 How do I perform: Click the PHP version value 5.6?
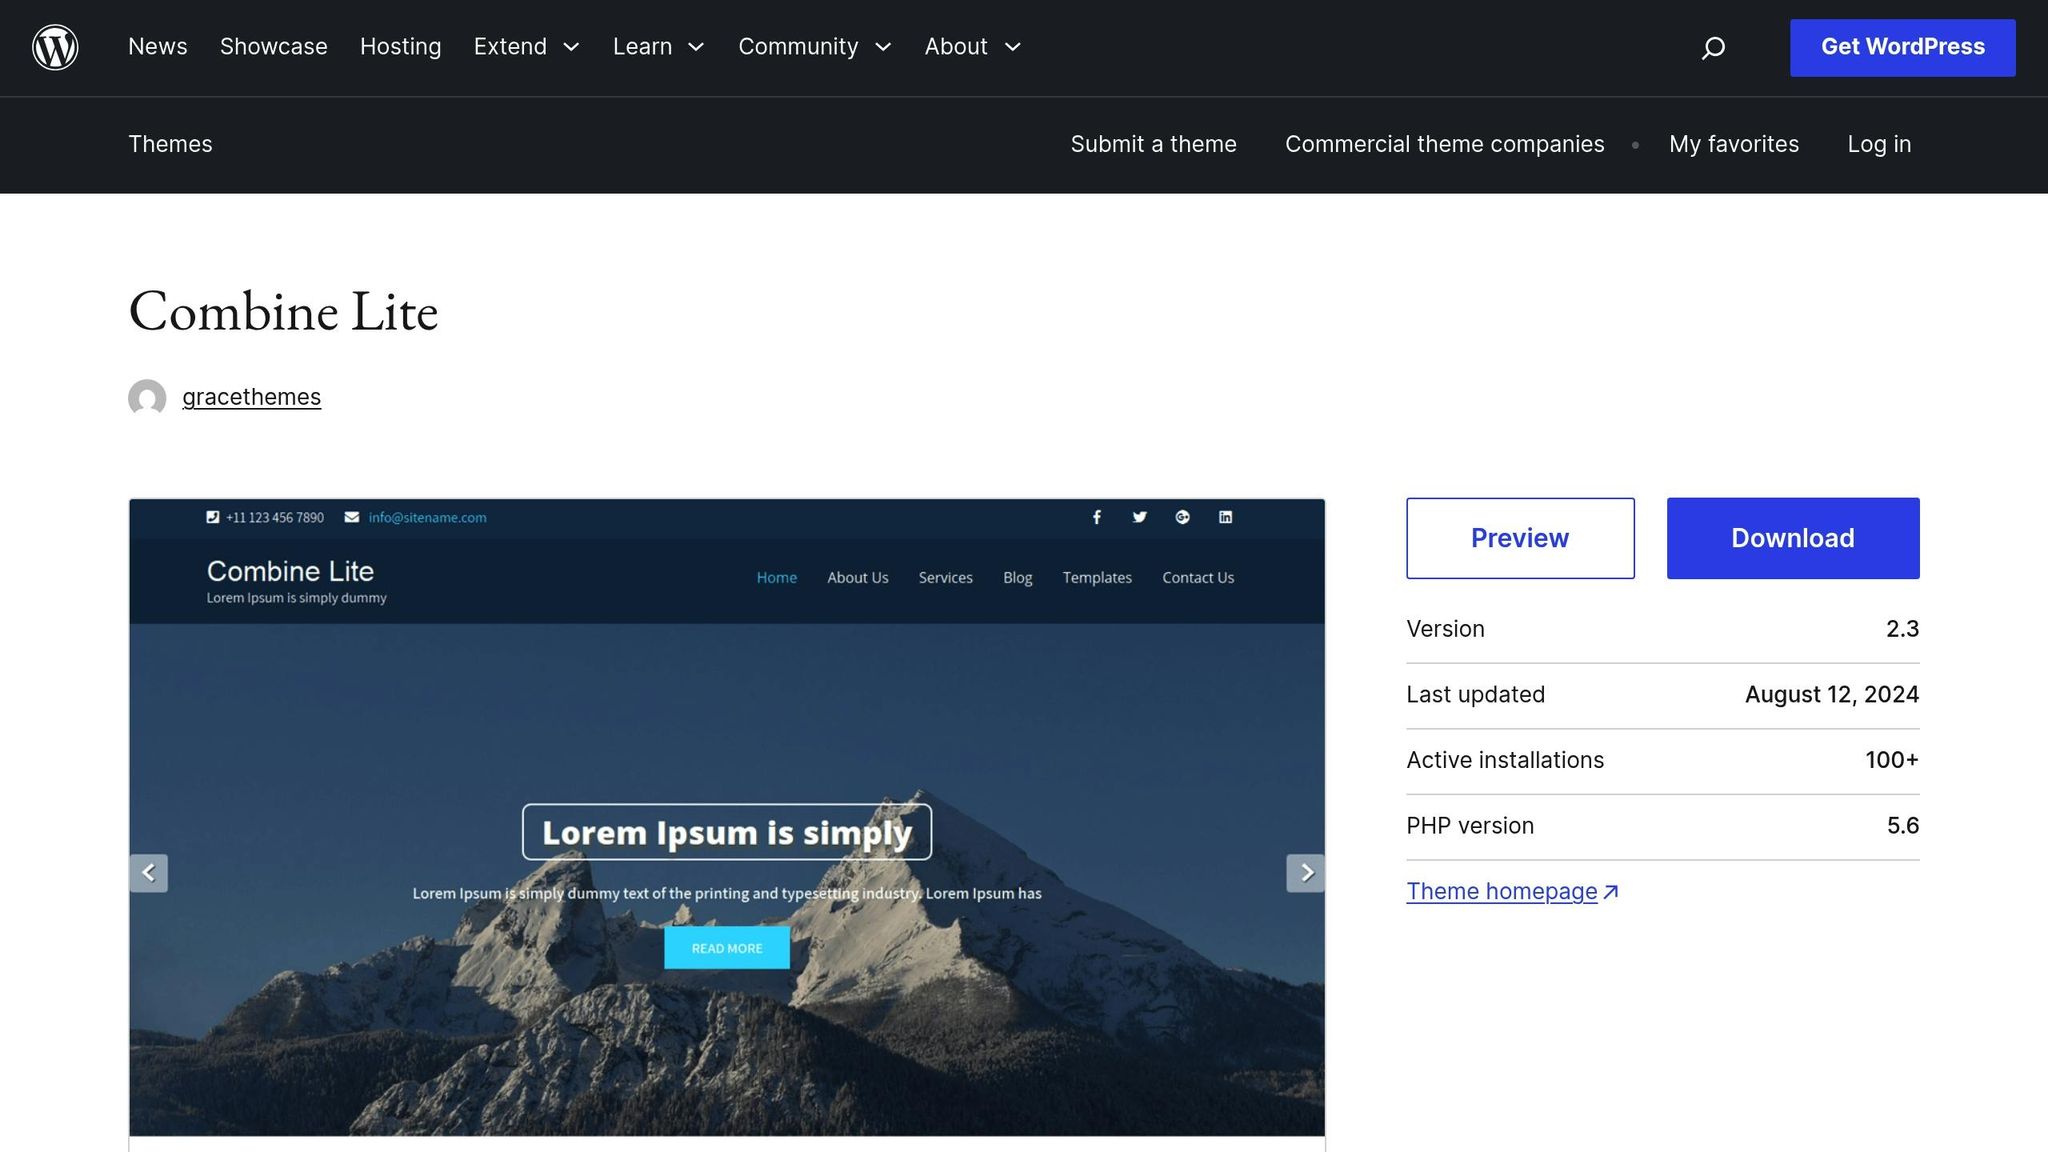click(x=1902, y=826)
